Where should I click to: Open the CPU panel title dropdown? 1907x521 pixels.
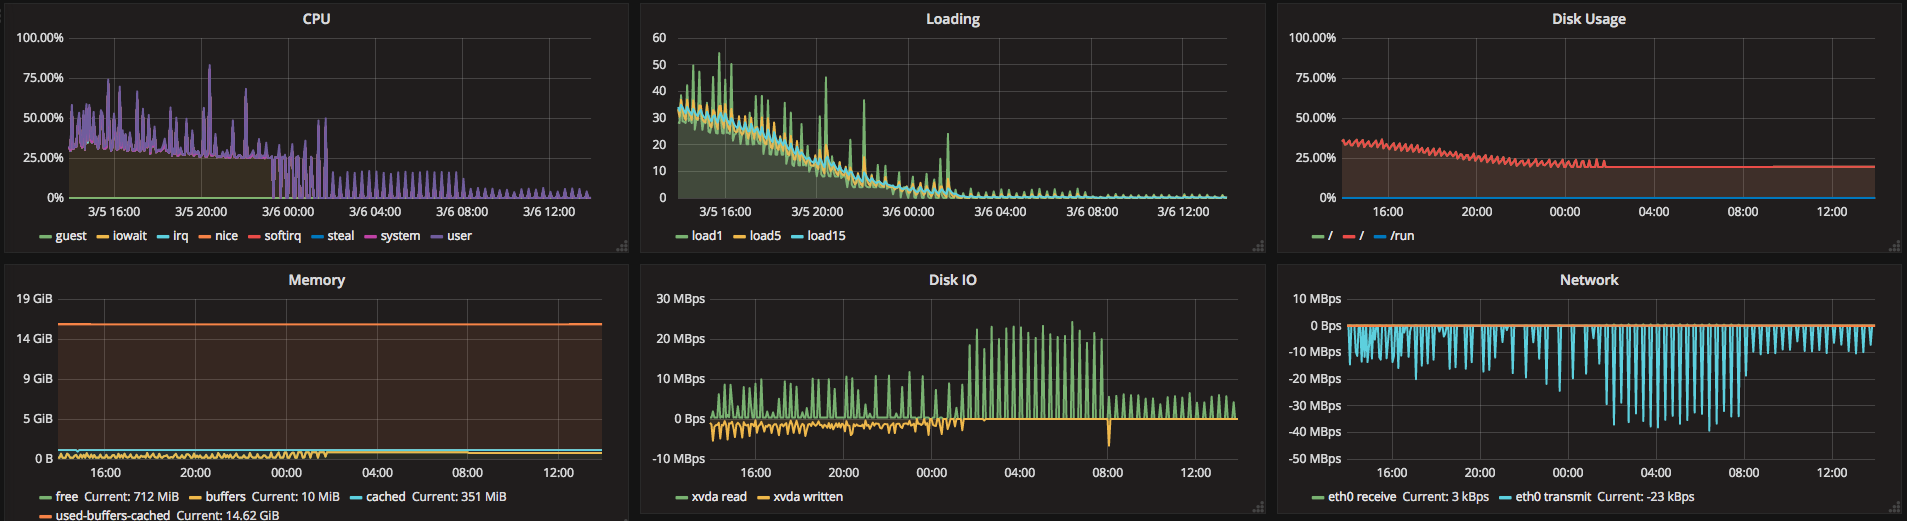[x=316, y=19]
